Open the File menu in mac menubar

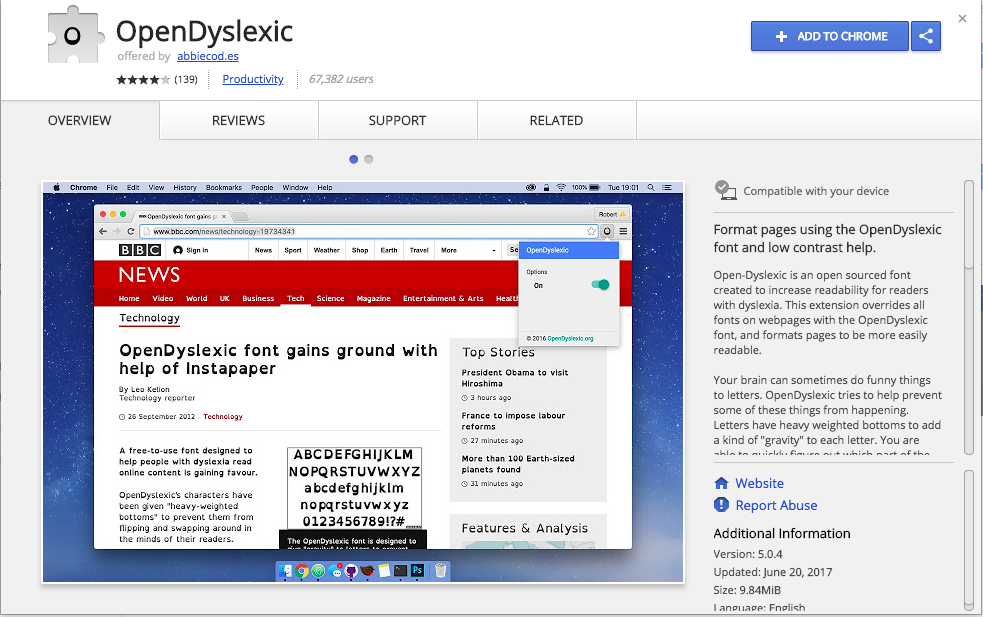click(112, 187)
